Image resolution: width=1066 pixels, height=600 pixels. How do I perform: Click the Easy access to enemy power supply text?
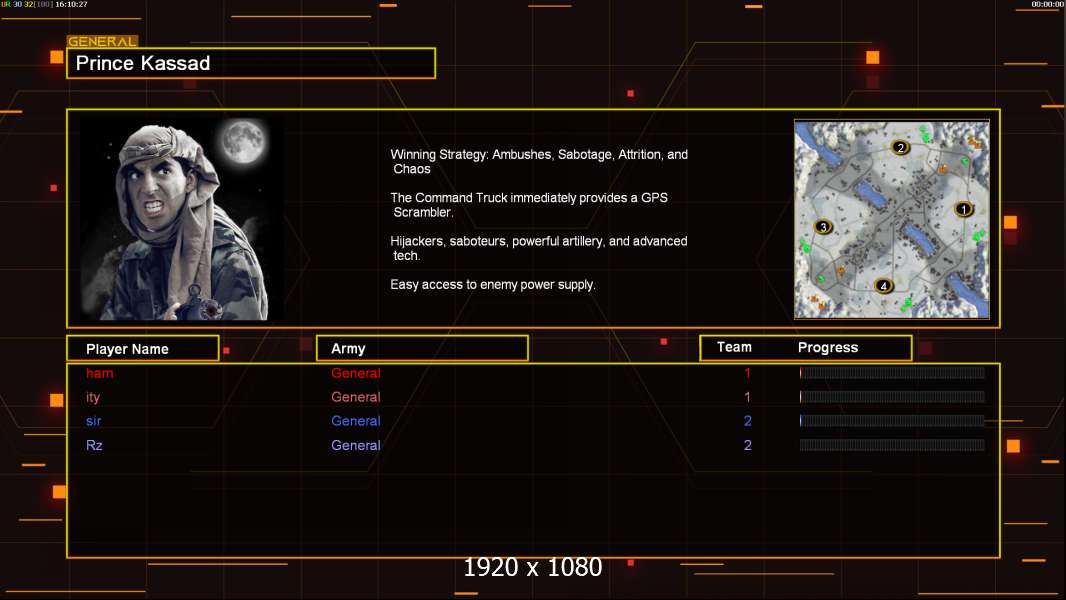coord(493,285)
